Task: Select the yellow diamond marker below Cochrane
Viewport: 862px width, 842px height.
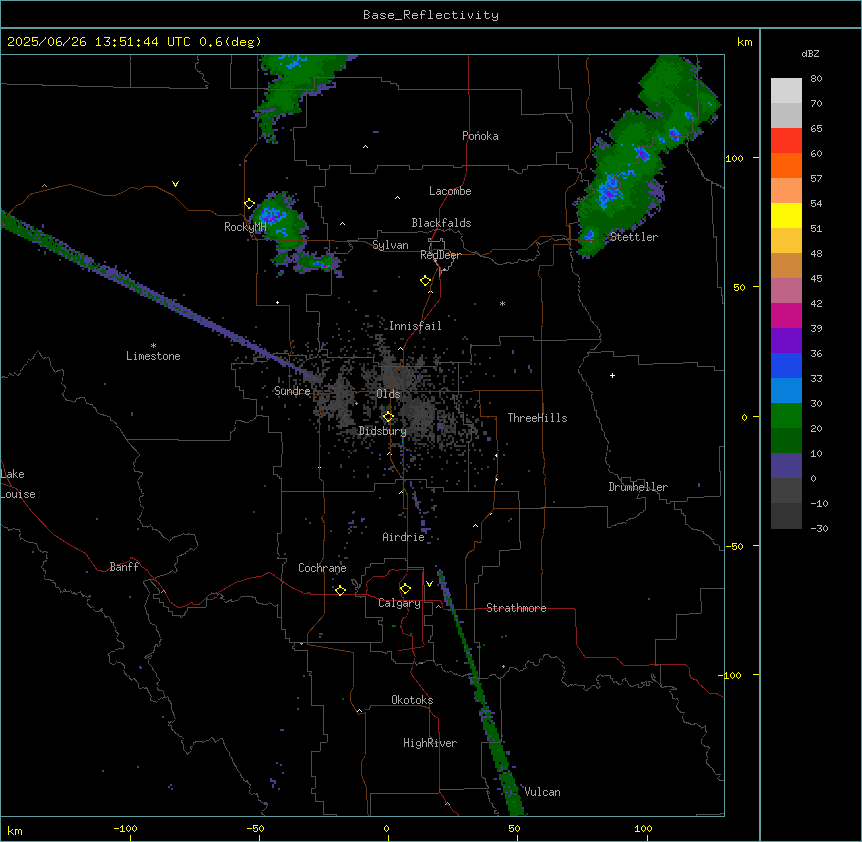Action: (340, 590)
